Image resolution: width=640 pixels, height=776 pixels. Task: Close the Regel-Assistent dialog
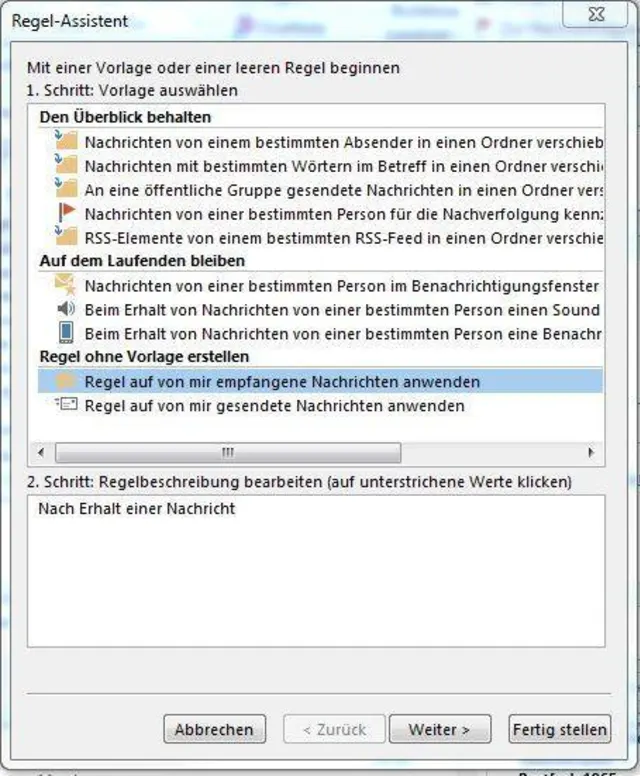598,15
